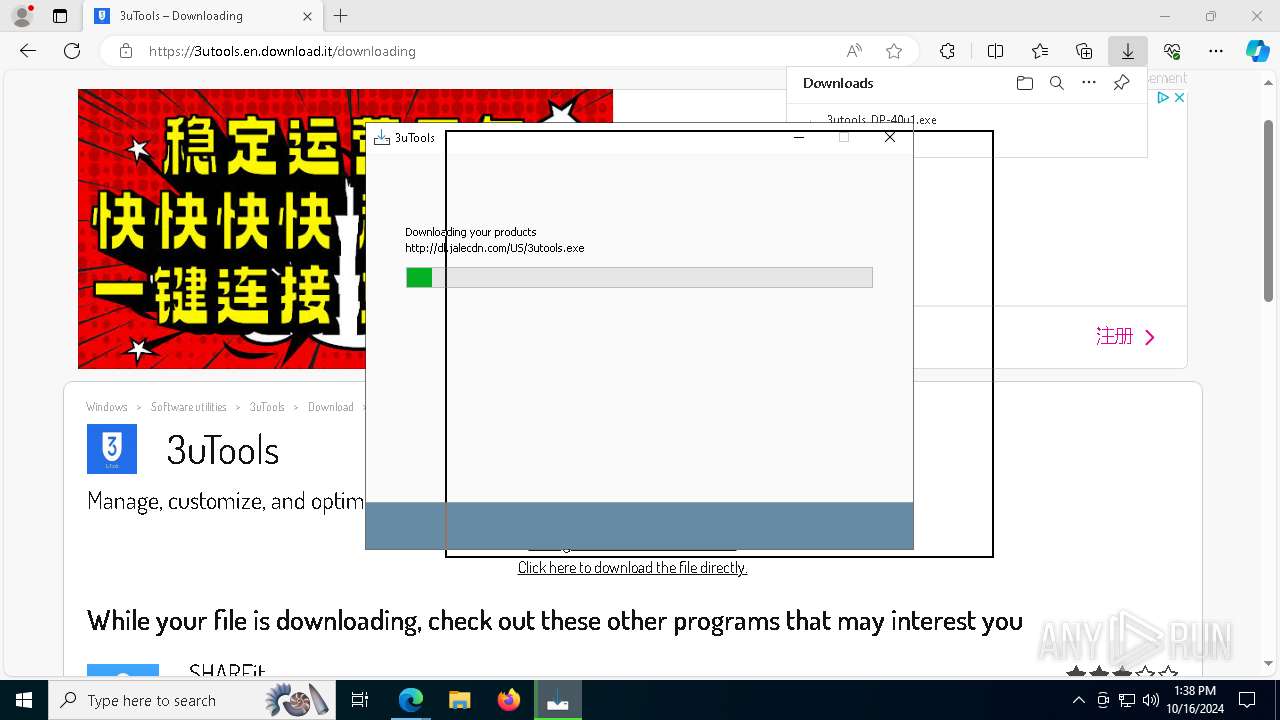
Task: Open File Explorer from taskbar
Action: click(x=460, y=700)
